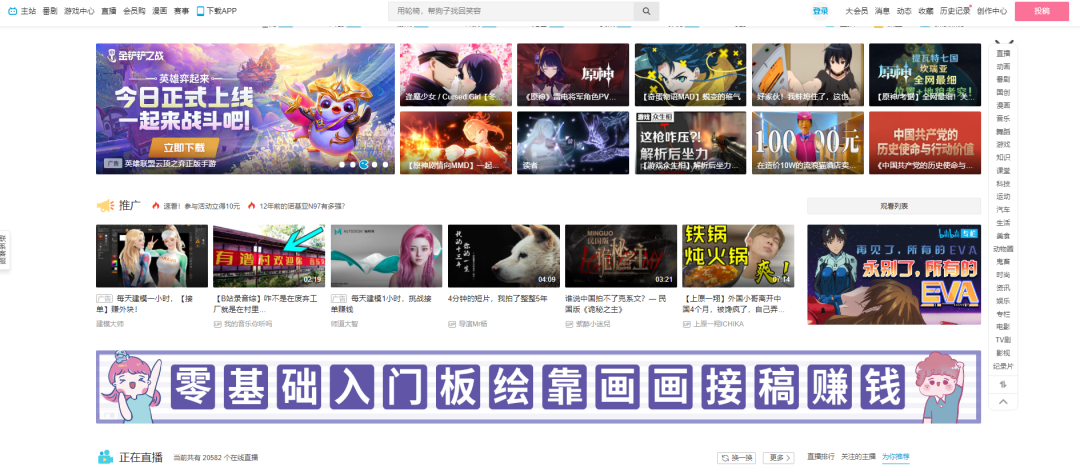
Task: Jump to 纪录片 in the right sidebar
Action: 1003,366
